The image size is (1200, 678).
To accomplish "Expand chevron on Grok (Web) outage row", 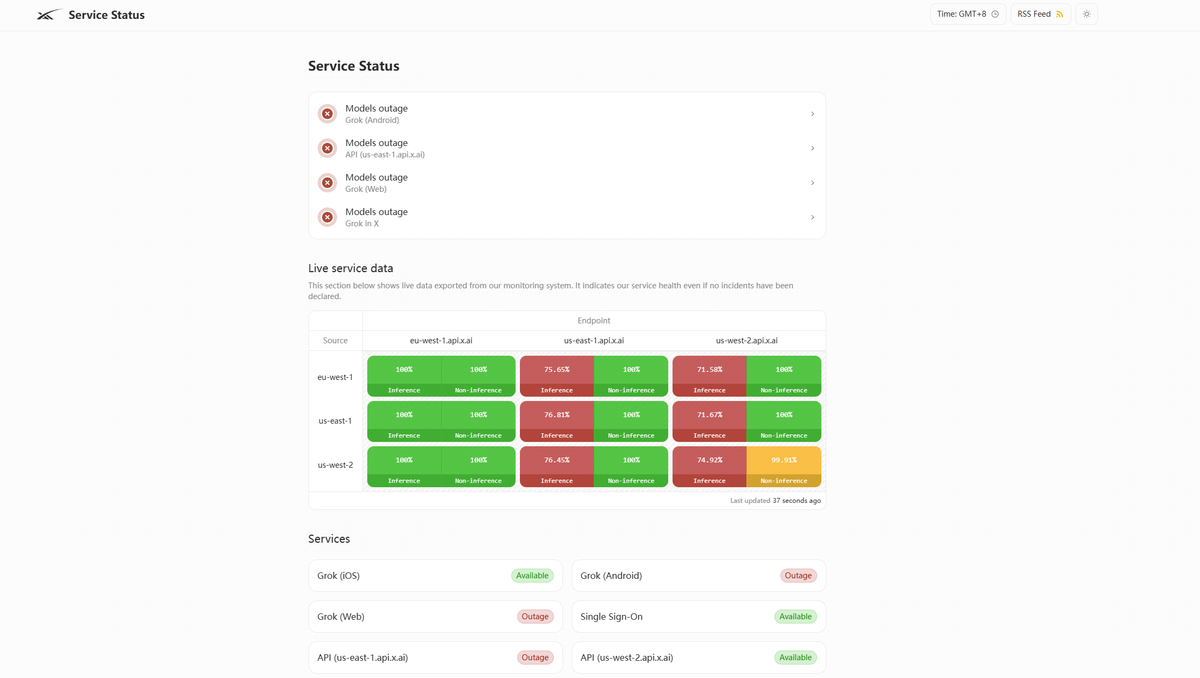I will (812, 183).
